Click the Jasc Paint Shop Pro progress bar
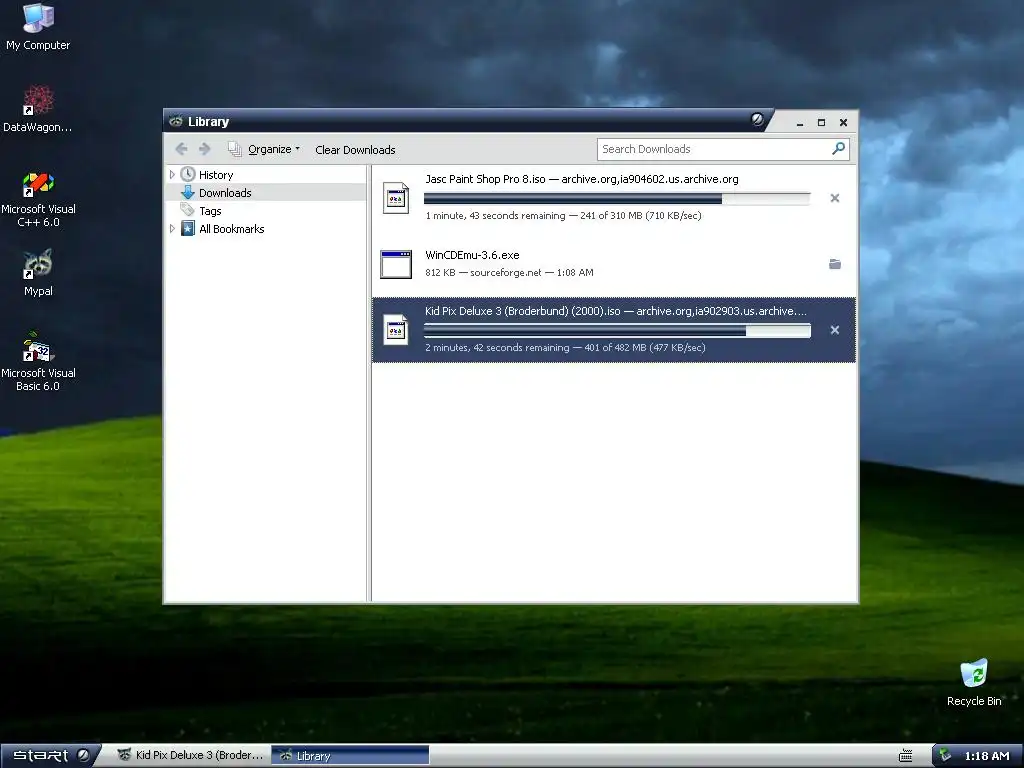 [x=617, y=199]
